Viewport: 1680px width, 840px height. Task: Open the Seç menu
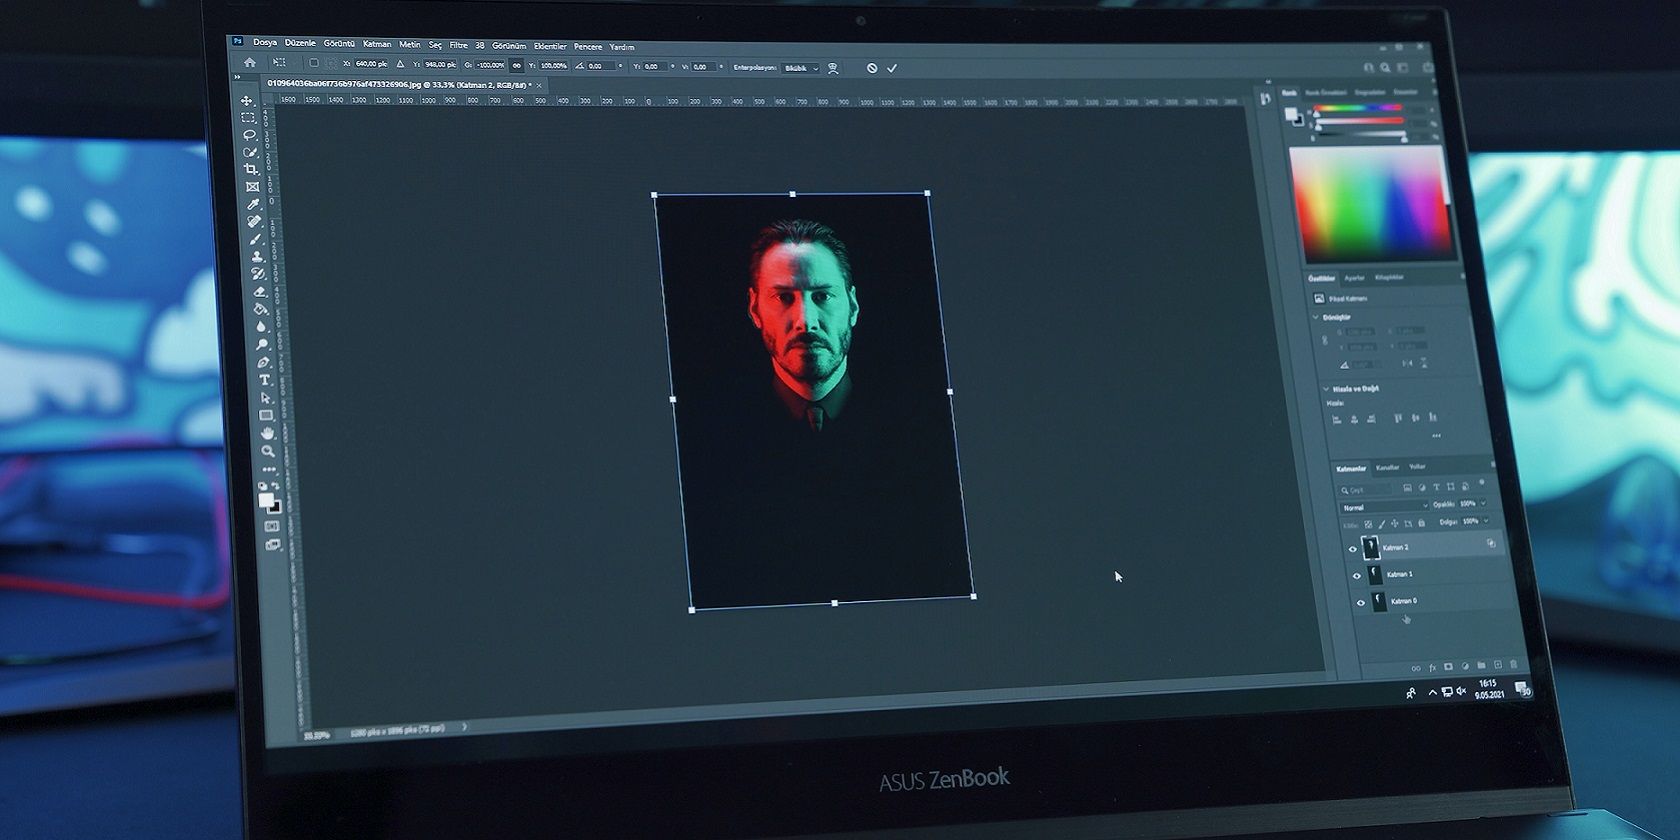(435, 45)
